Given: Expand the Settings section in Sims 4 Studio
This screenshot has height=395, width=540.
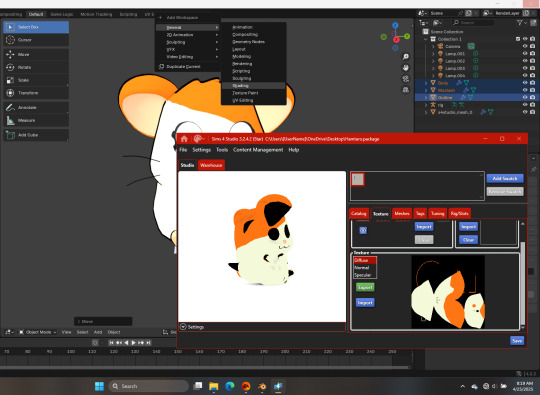Looking at the screenshot, I should click(x=183, y=327).
